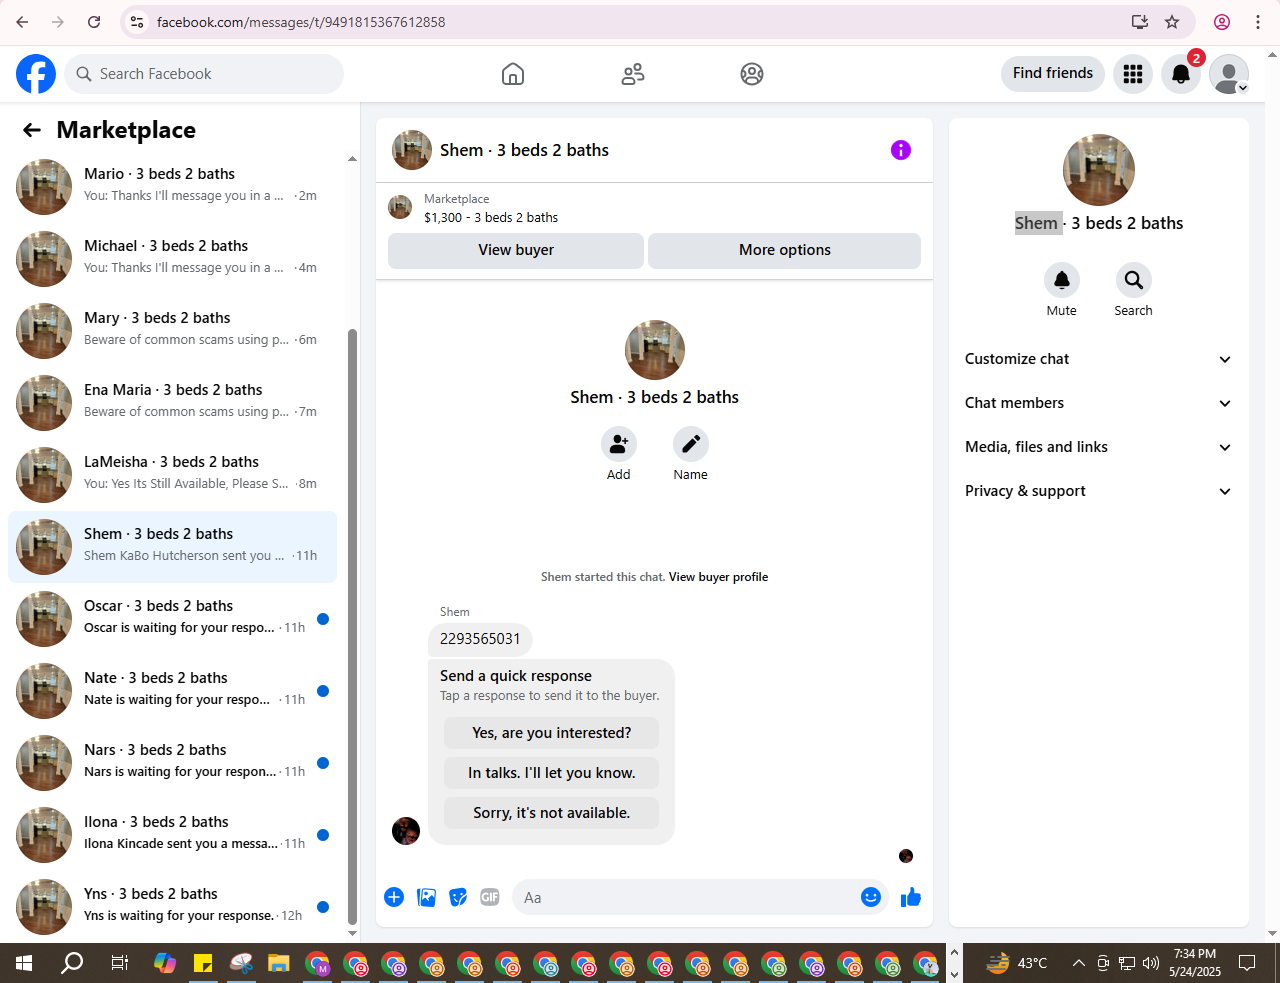Viewport: 1280px width, 983px height.
Task: Open Mary conversation
Action: (172, 331)
